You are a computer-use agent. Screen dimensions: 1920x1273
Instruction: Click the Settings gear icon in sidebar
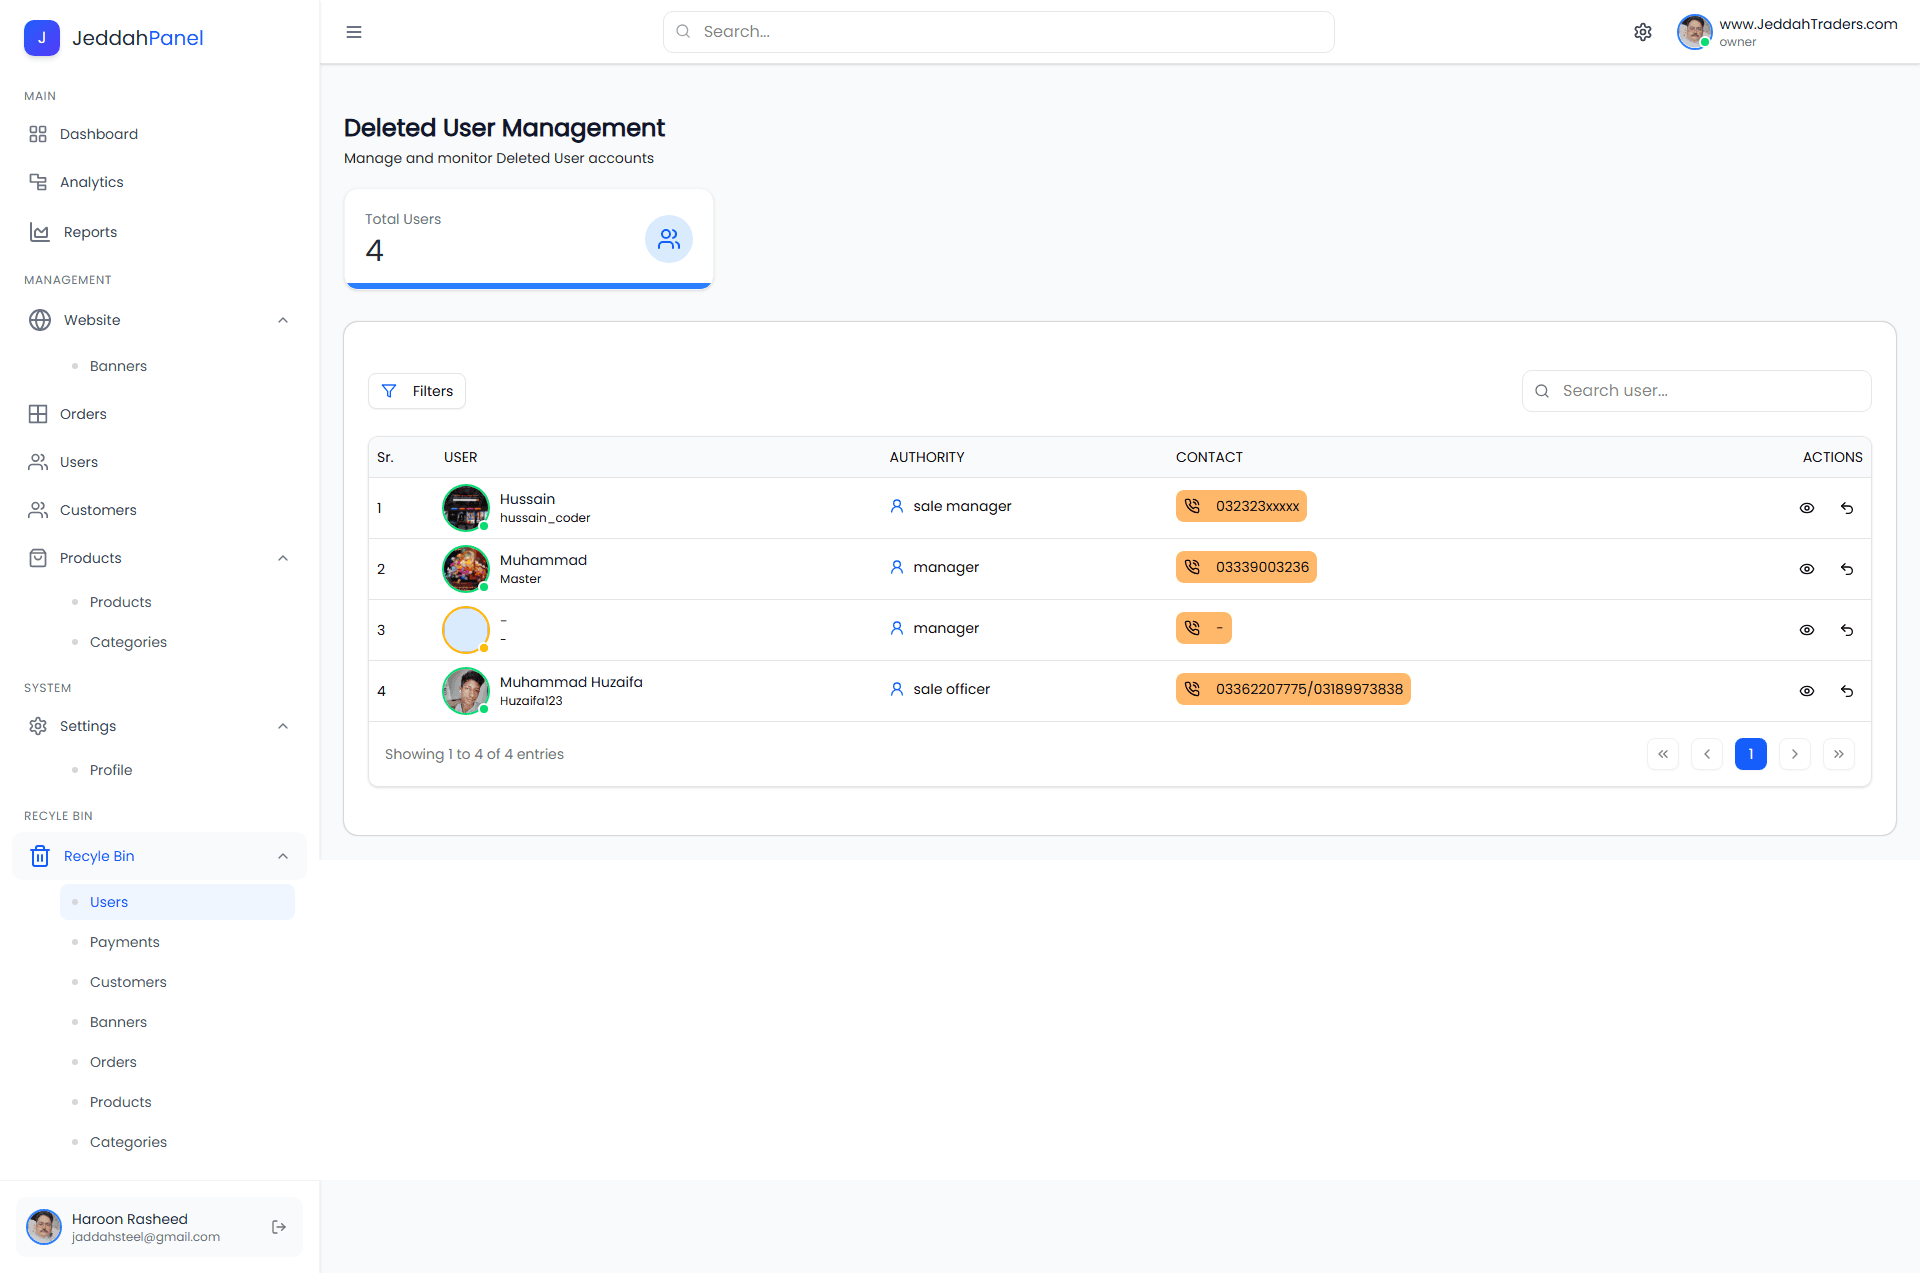(38, 726)
